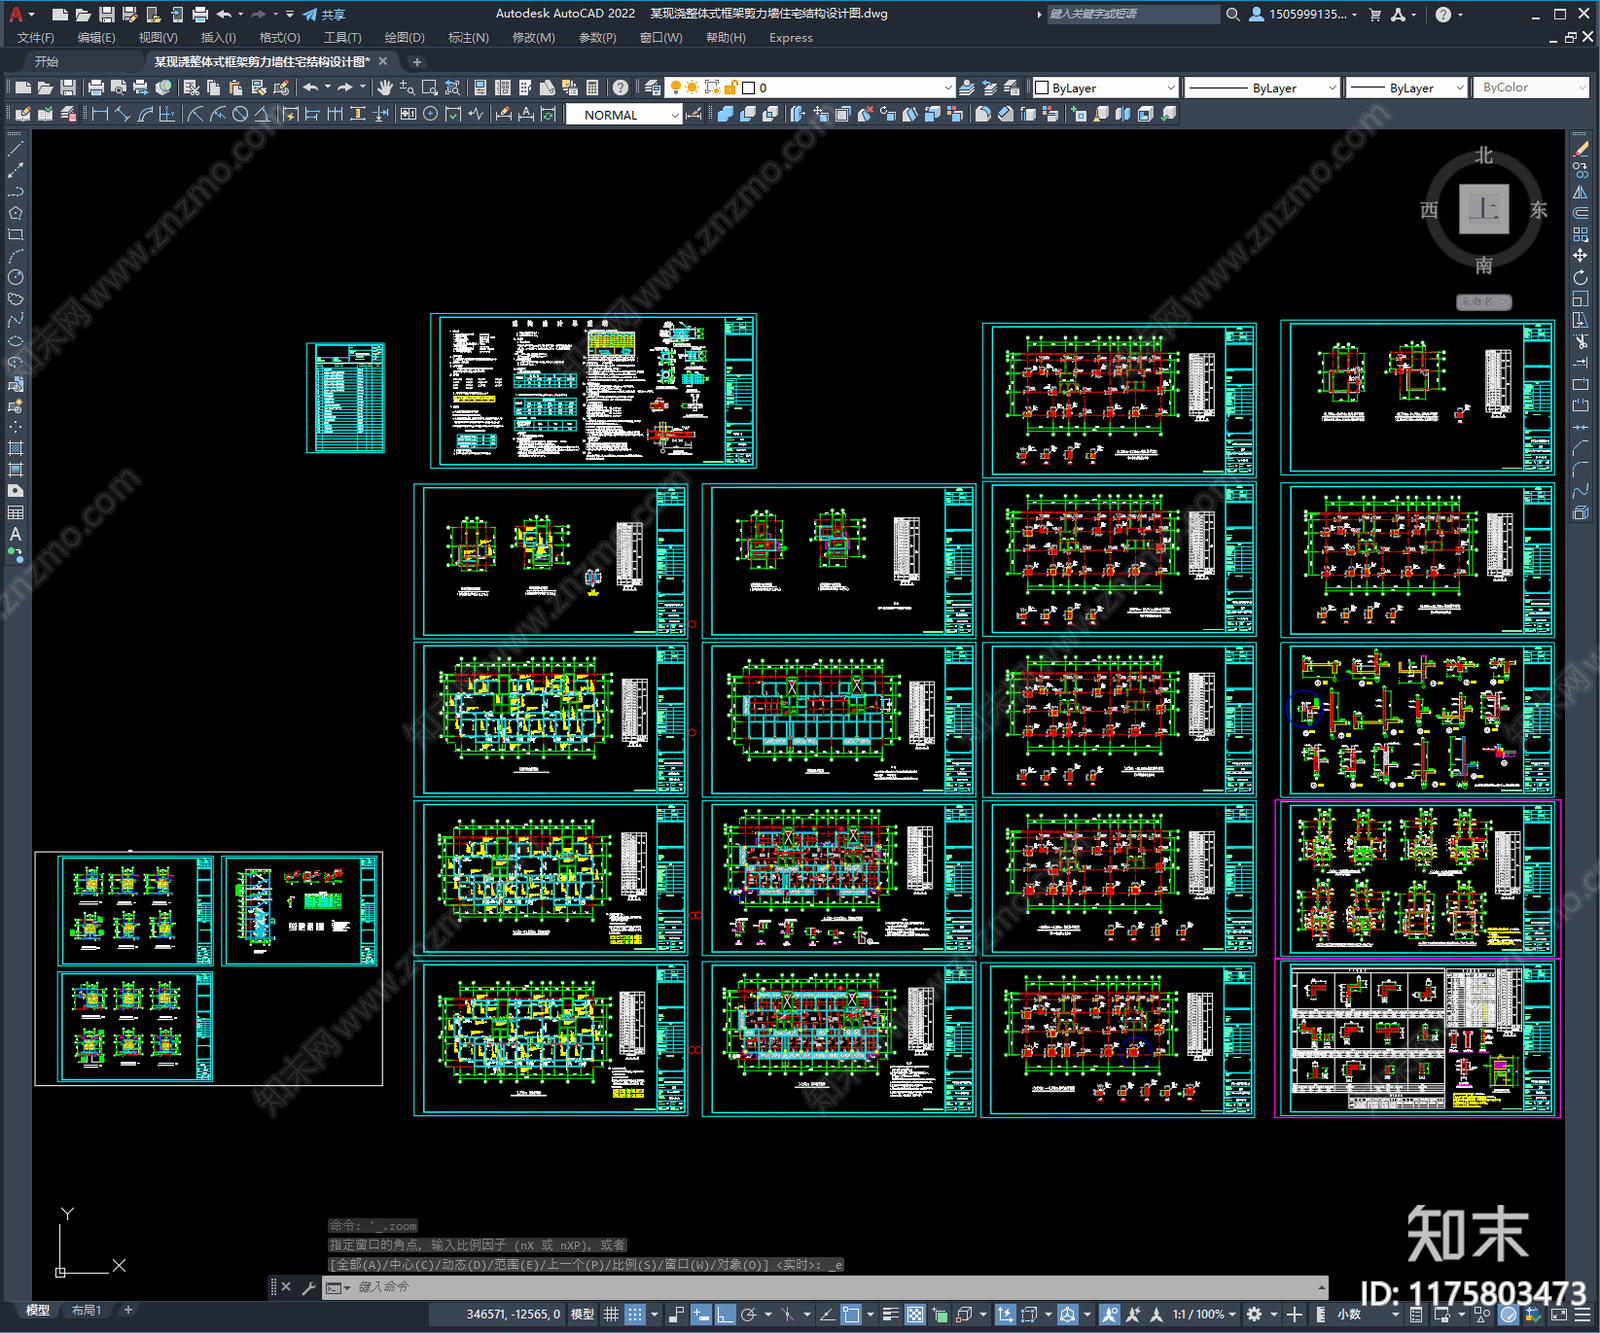Image resolution: width=1600 pixels, height=1333 pixels.
Task: Toggle ortho mode in status bar
Action: [725, 1314]
